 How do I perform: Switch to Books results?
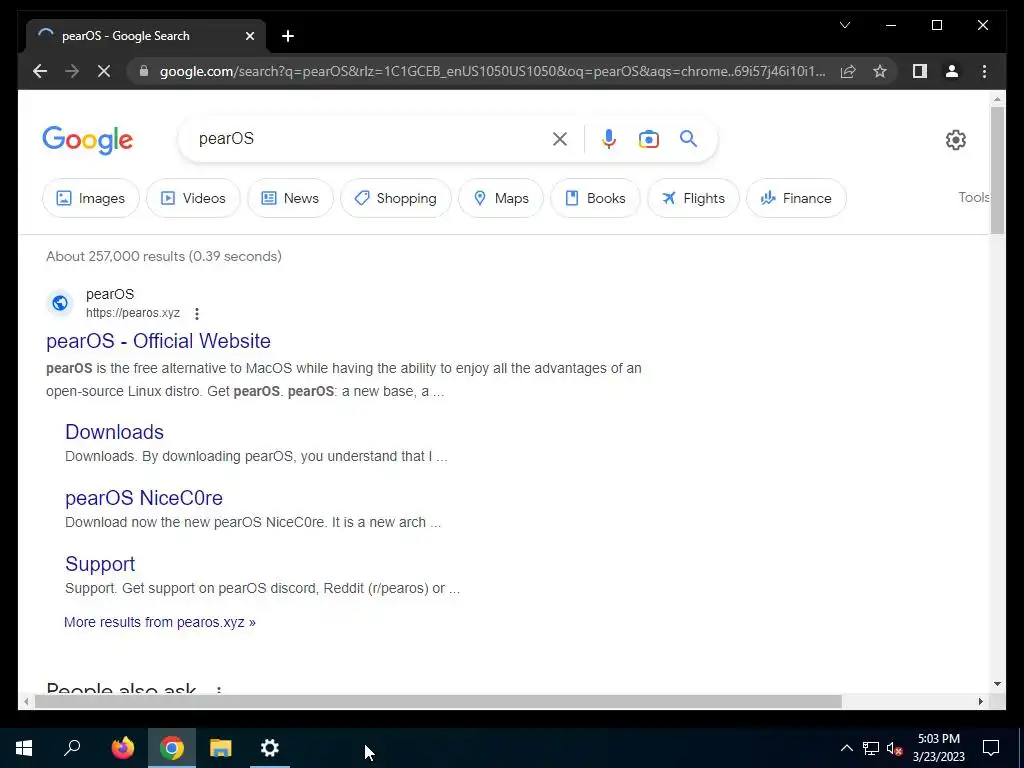click(595, 198)
